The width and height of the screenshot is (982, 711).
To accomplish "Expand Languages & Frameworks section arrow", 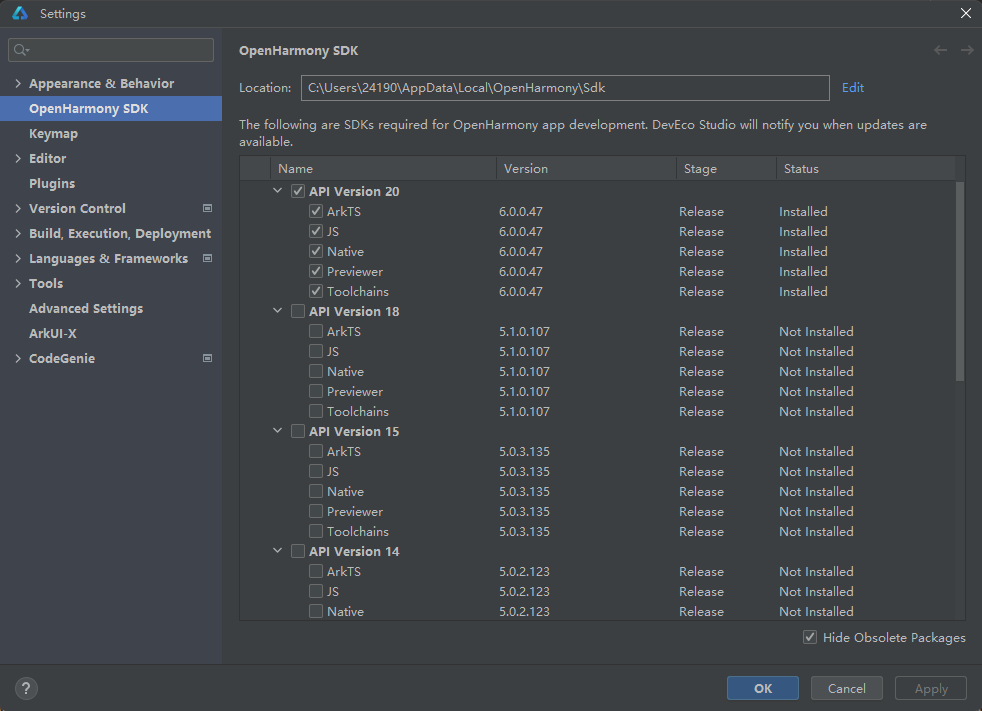I will click(18, 258).
